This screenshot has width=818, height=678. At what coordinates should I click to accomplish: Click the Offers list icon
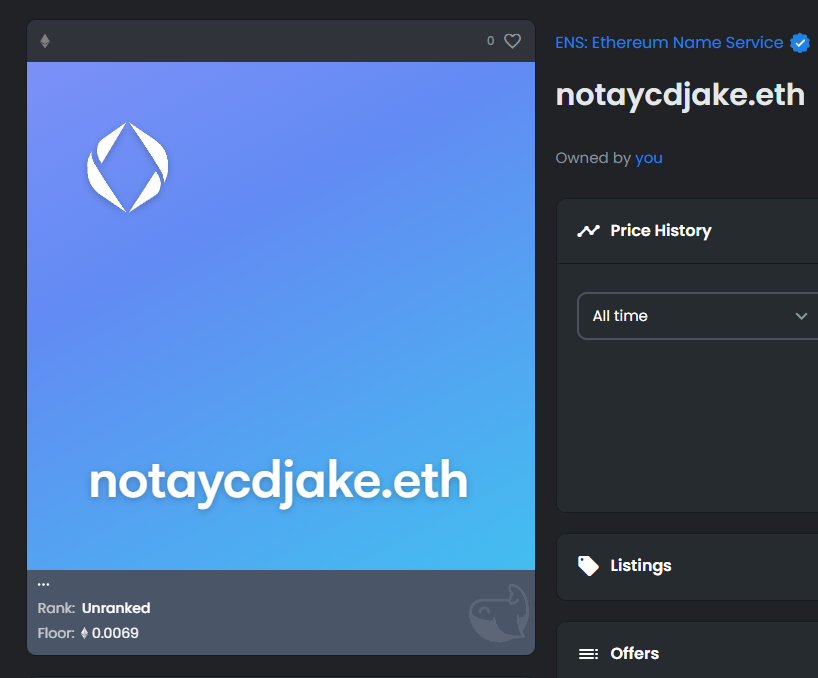click(x=588, y=653)
